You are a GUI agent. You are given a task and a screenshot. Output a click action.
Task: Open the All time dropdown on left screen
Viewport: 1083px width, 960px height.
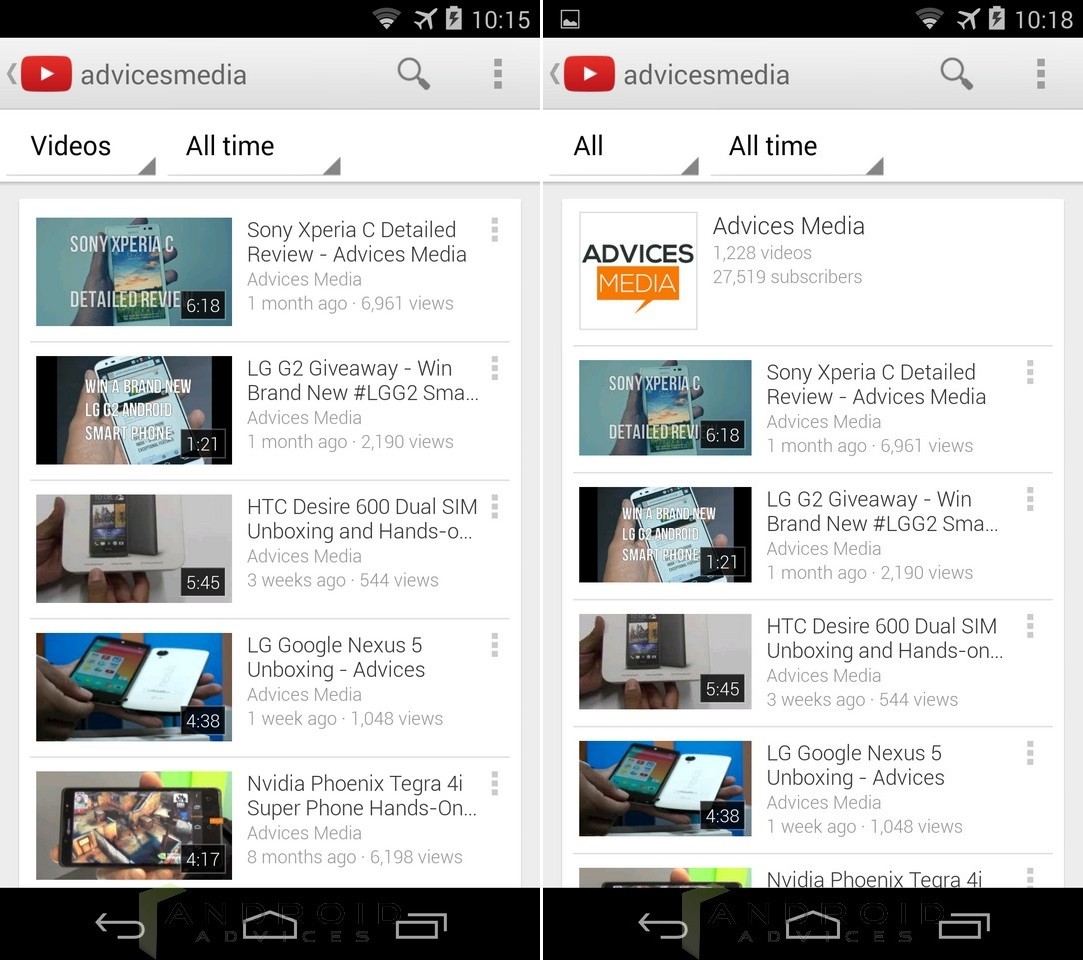255,147
